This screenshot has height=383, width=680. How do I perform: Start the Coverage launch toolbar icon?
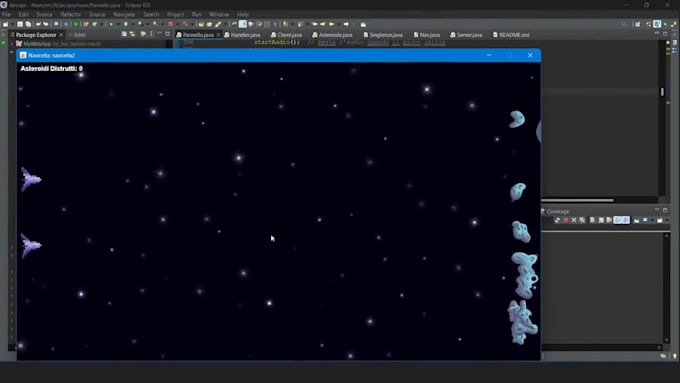tap(141, 24)
